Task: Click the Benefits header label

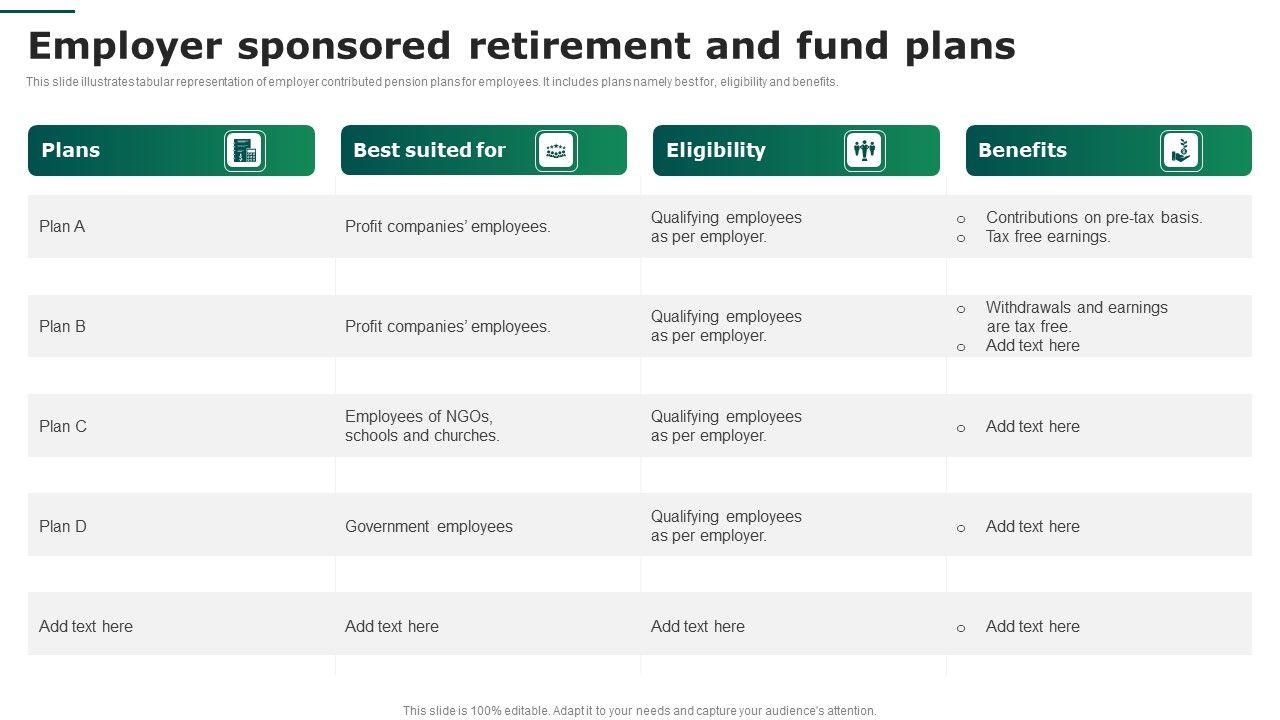Action: 1022,150
